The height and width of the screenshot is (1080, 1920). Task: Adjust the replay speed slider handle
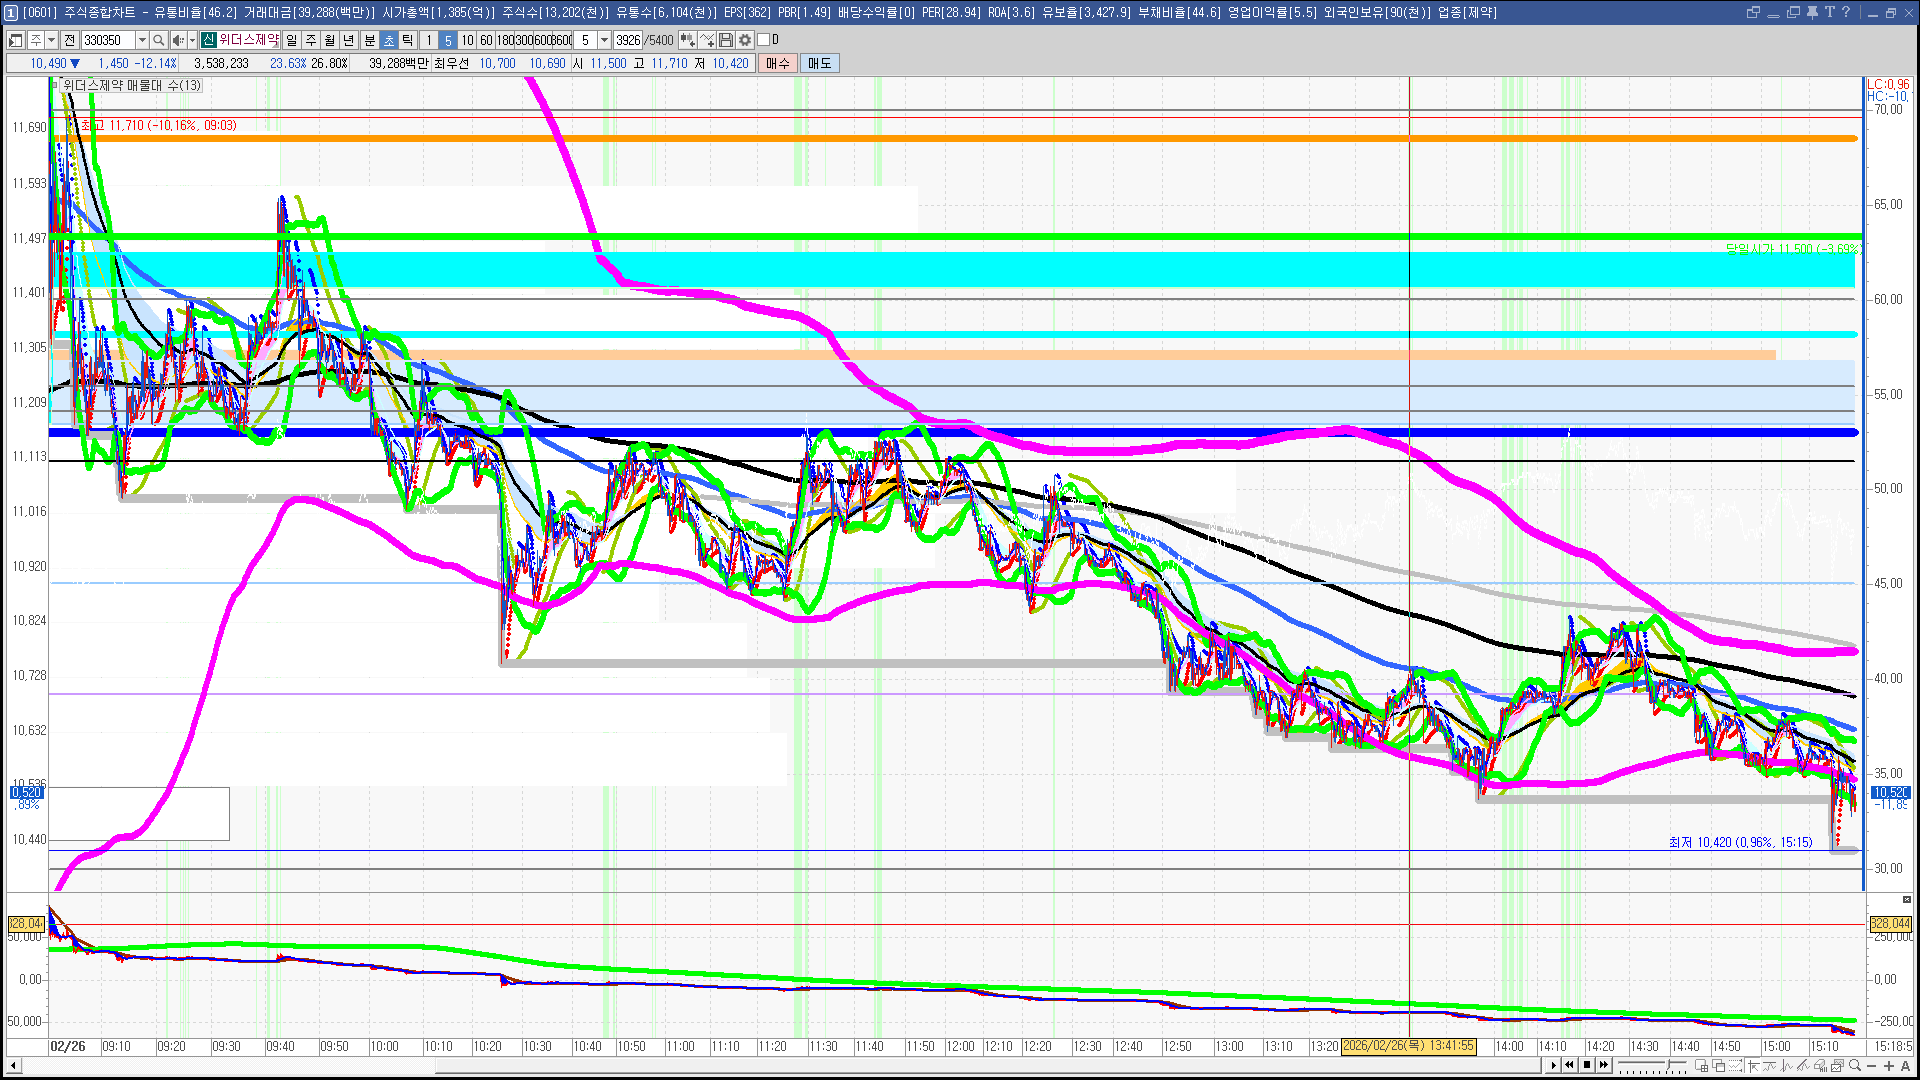click(1669, 1064)
